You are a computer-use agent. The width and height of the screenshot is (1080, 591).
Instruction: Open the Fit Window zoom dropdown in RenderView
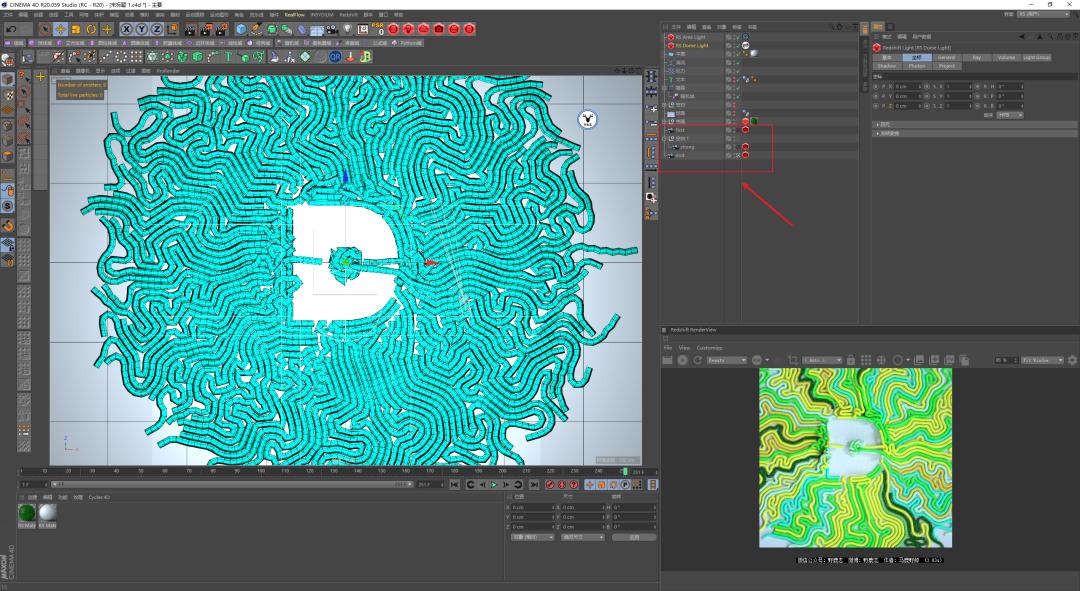tap(1043, 358)
